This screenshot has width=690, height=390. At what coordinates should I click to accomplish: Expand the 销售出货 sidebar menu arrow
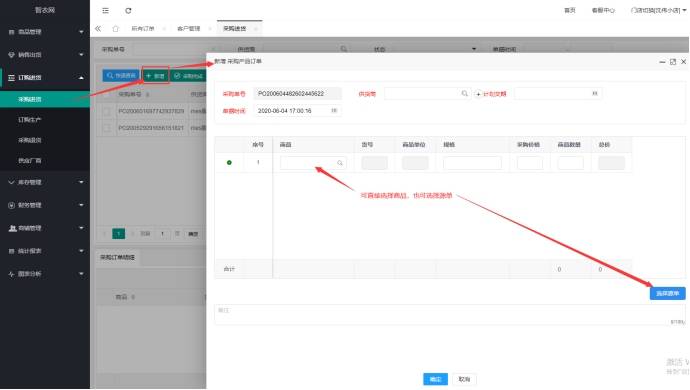[x=81, y=55]
